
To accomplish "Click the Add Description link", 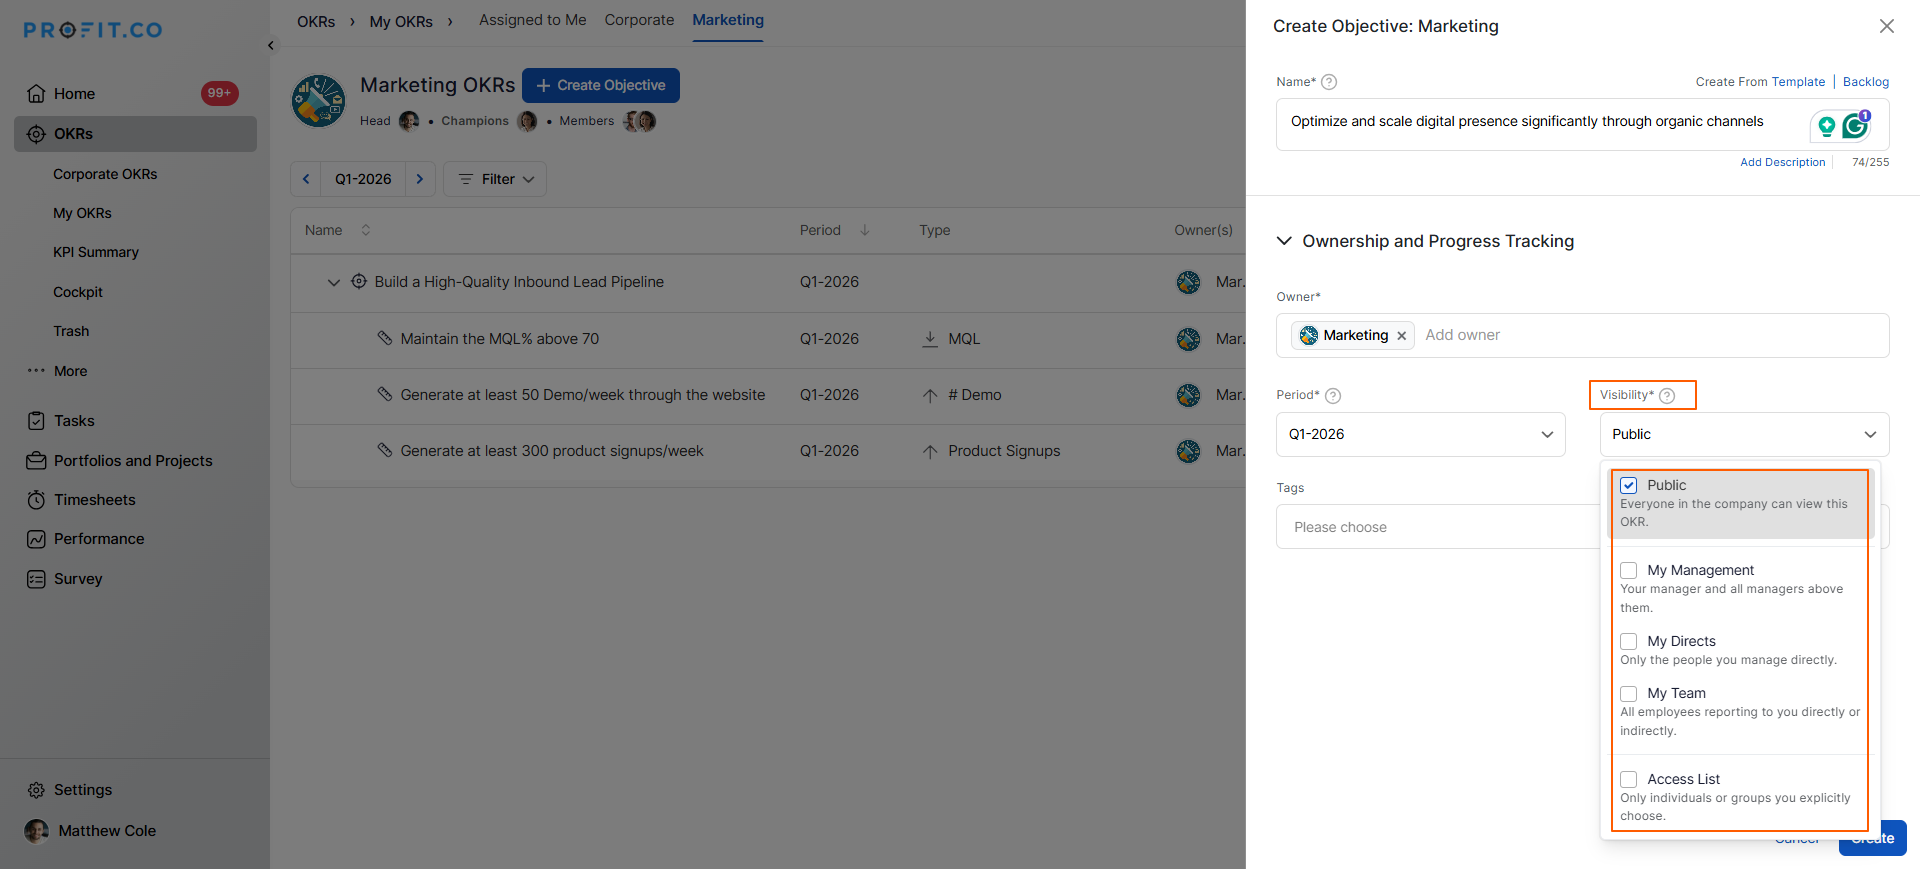I will 1782,162.
